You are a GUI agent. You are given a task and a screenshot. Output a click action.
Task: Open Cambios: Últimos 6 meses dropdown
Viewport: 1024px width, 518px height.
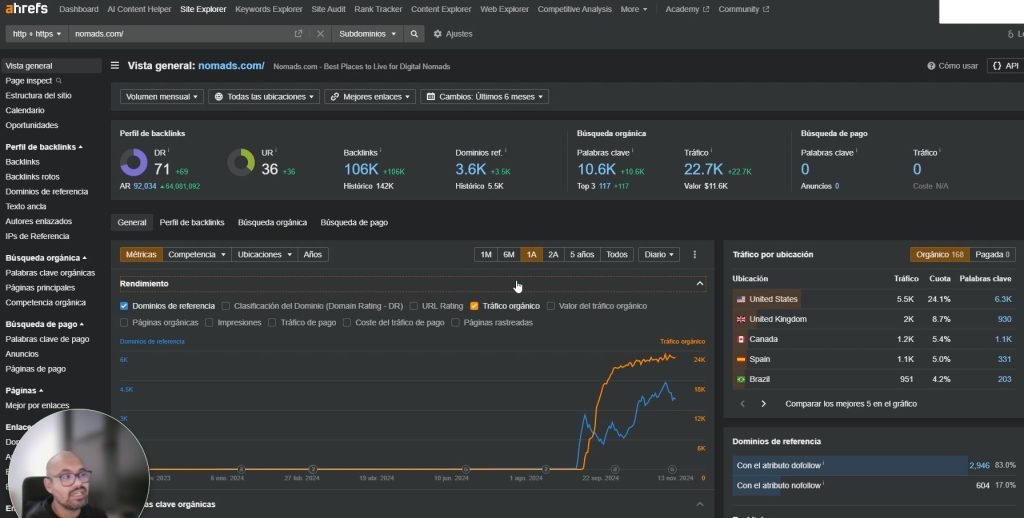coord(485,97)
